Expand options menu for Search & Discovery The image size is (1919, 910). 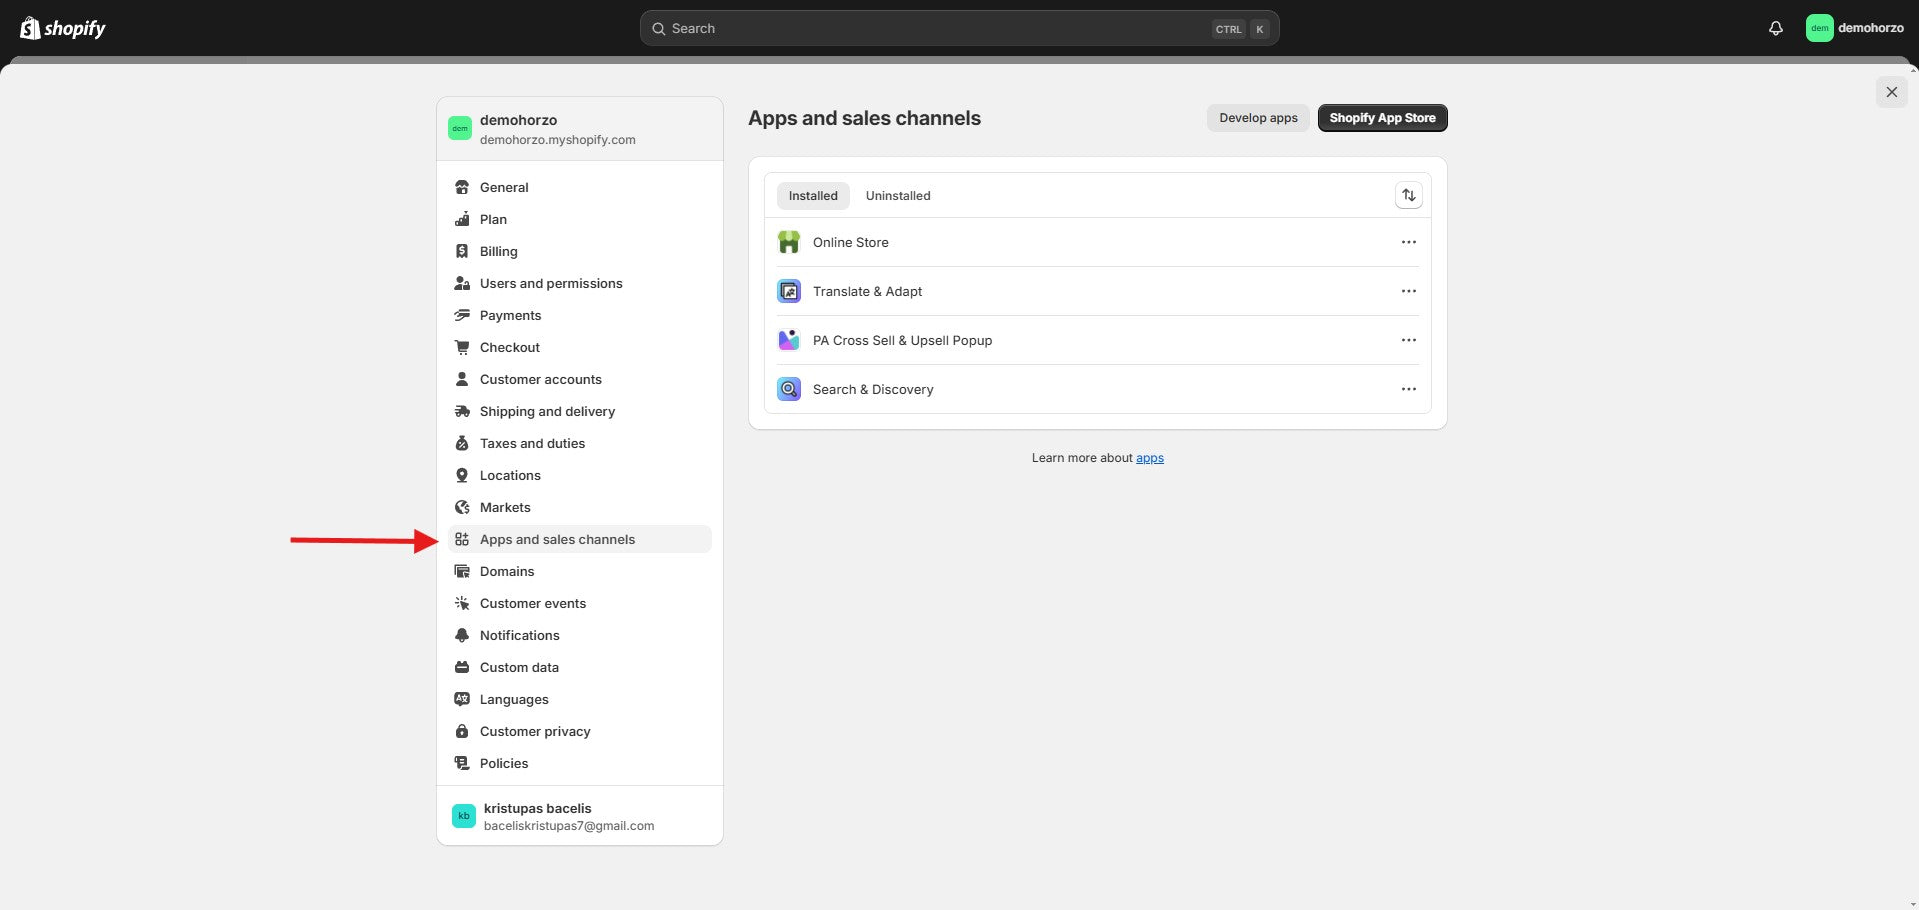[x=1408, y=389]
